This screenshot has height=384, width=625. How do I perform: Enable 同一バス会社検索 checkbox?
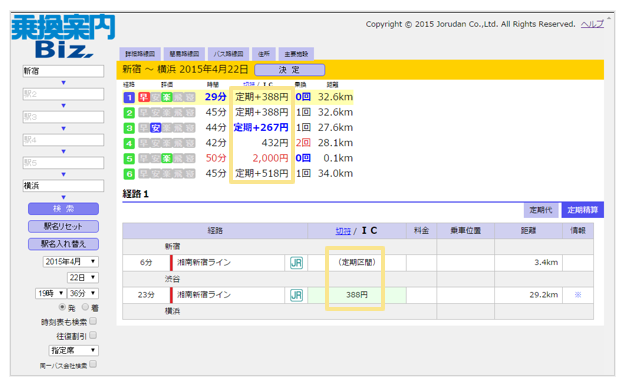(x=93, y=364)
